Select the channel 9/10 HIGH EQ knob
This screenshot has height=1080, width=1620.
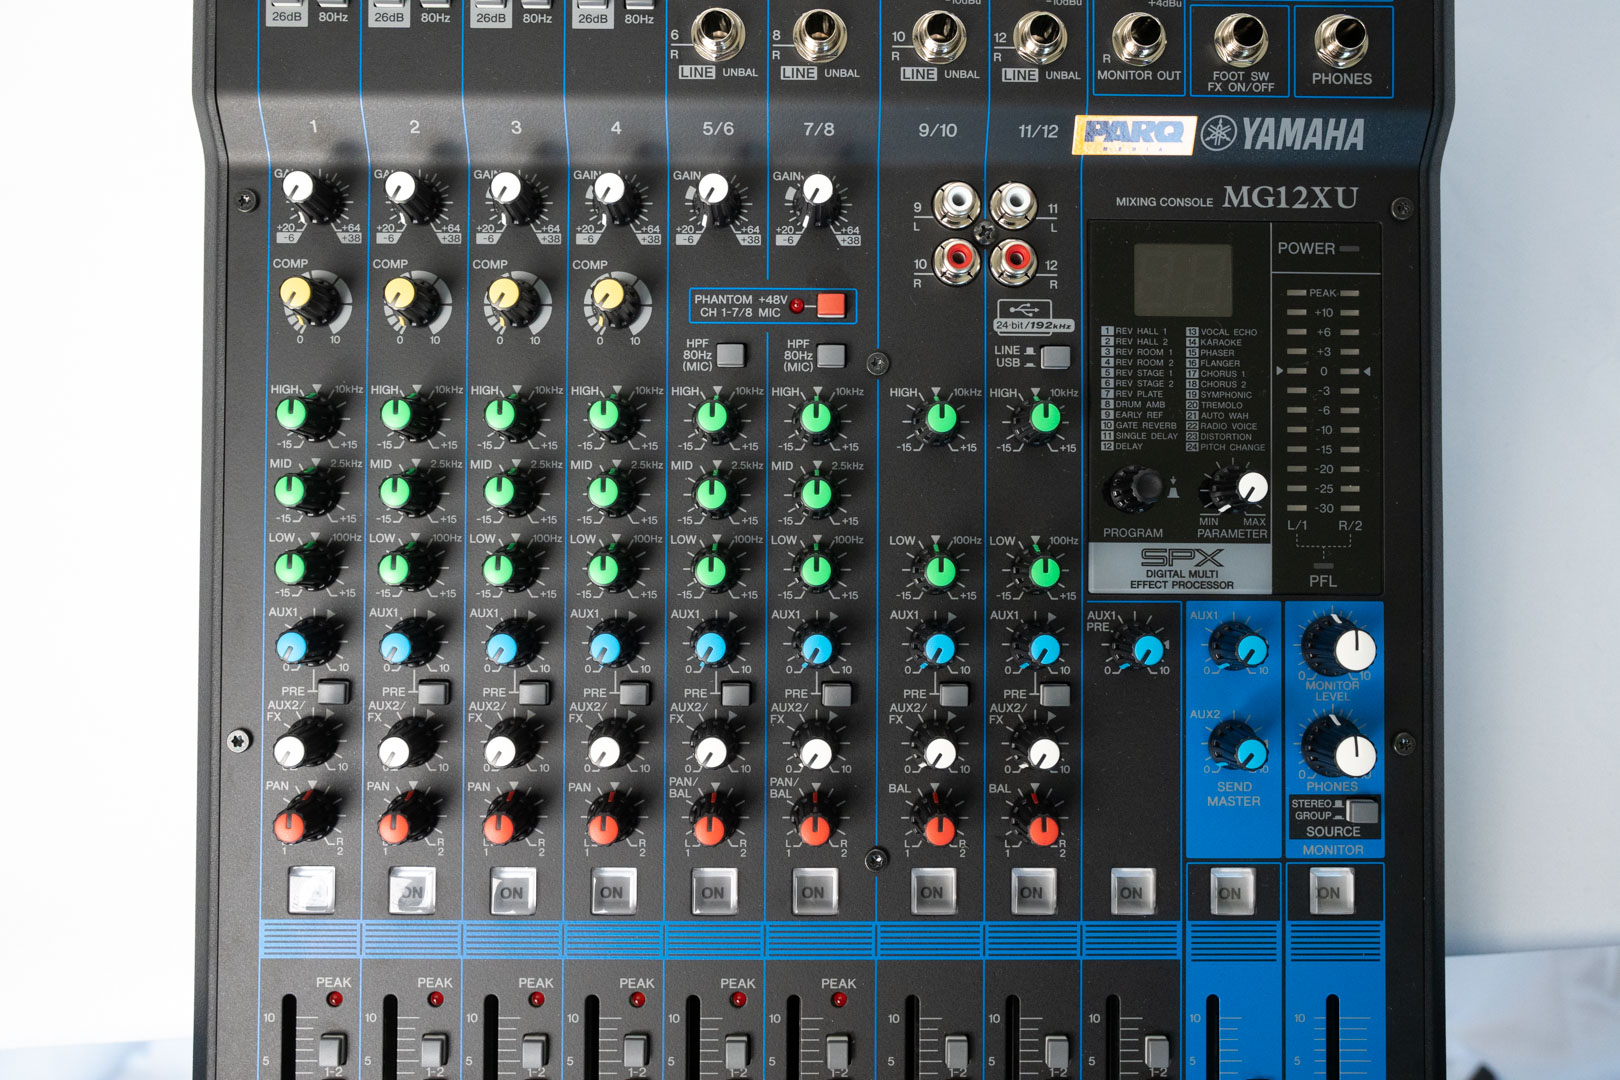pyautogui.click(x=938, y=420)
